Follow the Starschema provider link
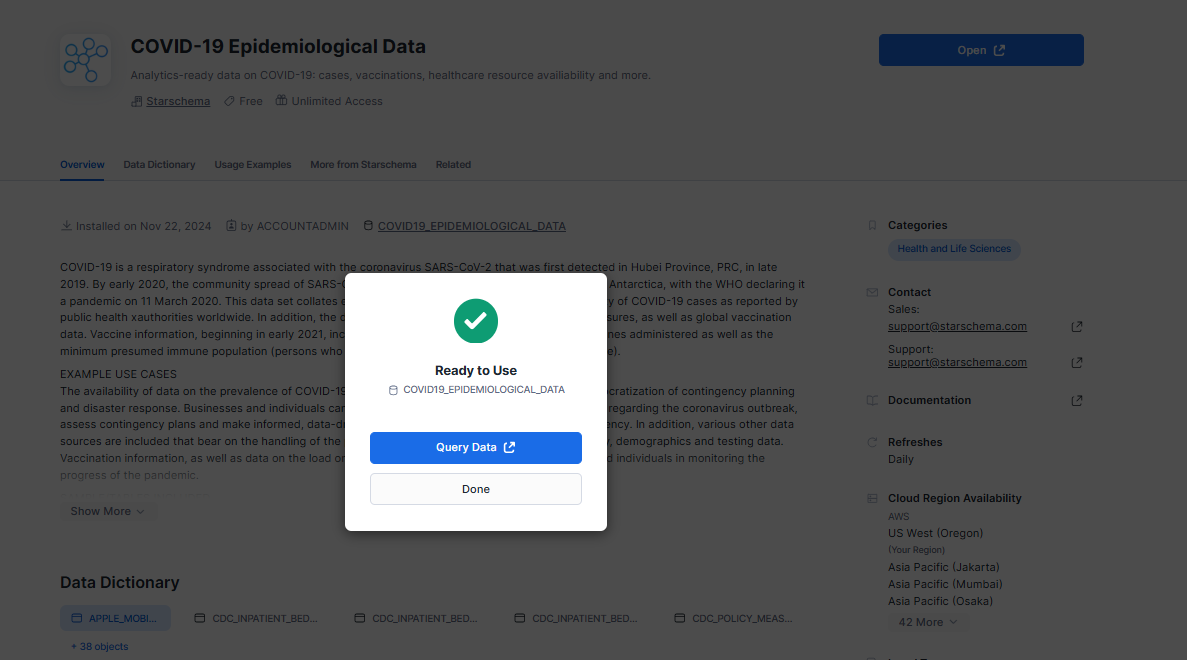This screenshot has width=1187, height=660. coord(178,101)
